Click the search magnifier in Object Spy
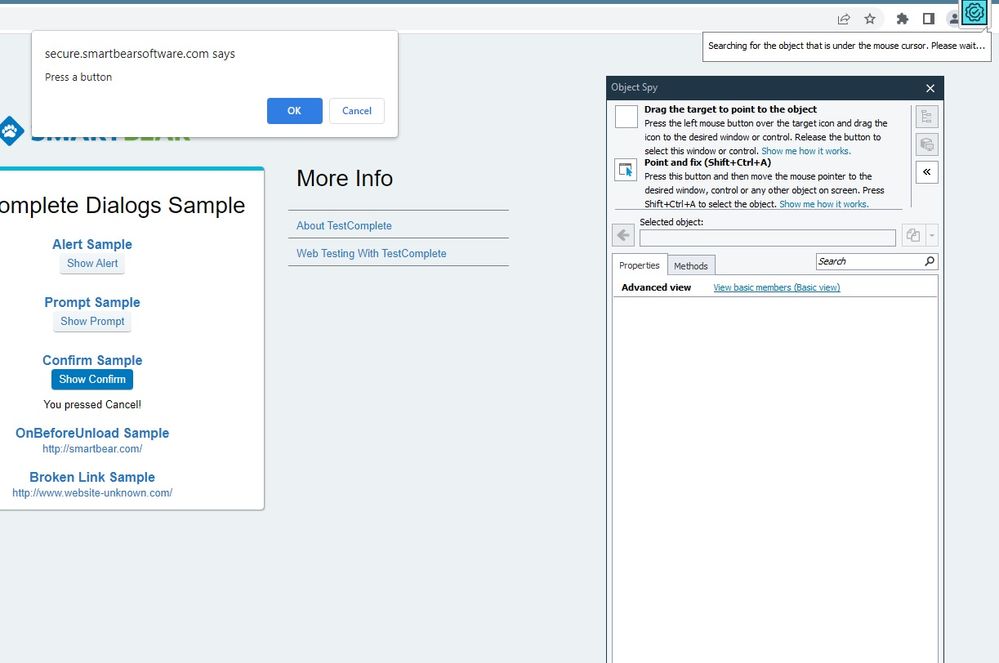Viewport: 999px width, 663px height. pos(930,261)
